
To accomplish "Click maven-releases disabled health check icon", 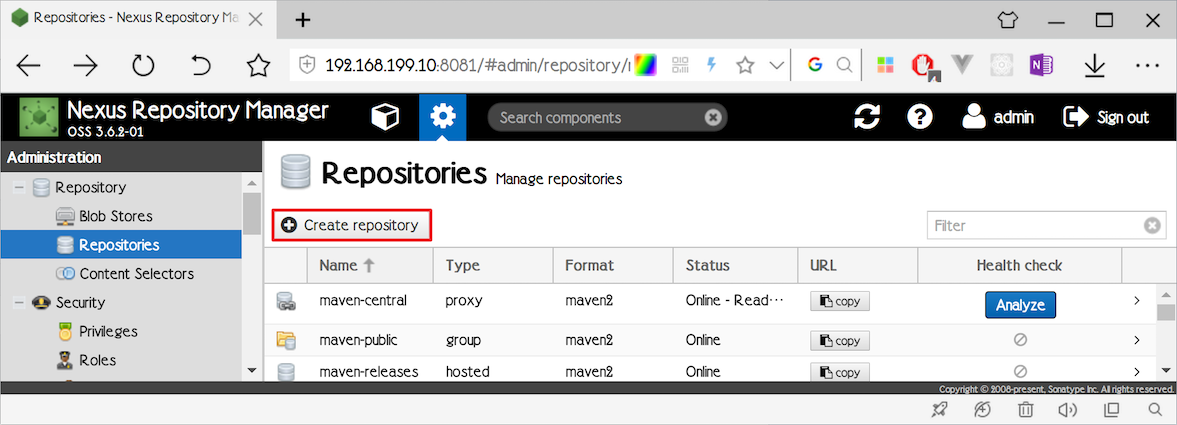I will pyautogui.click(x=1020, y=371).
